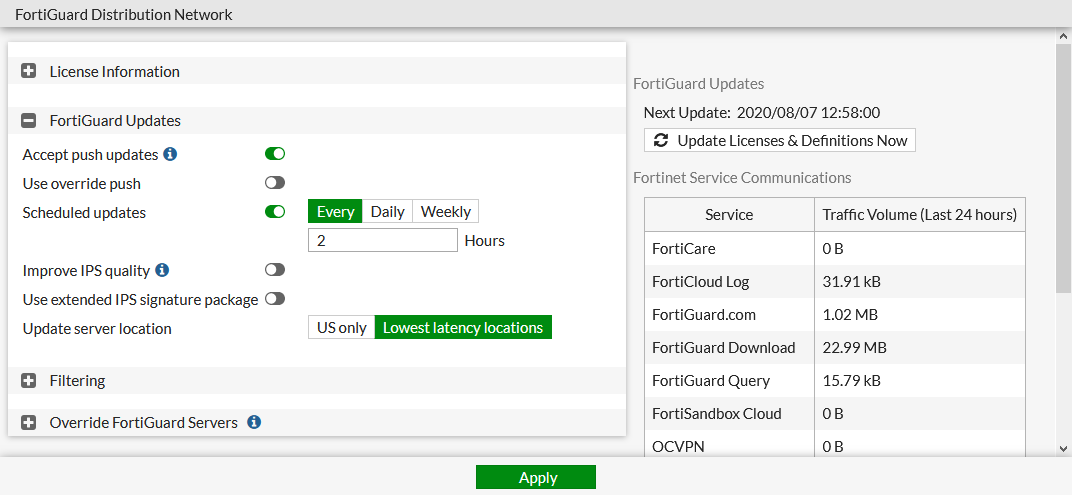Click the info icon beside Accept push updates
The width and height of the screenshot is (1072, 495).
pyautogui.click(x=170, y=155)
